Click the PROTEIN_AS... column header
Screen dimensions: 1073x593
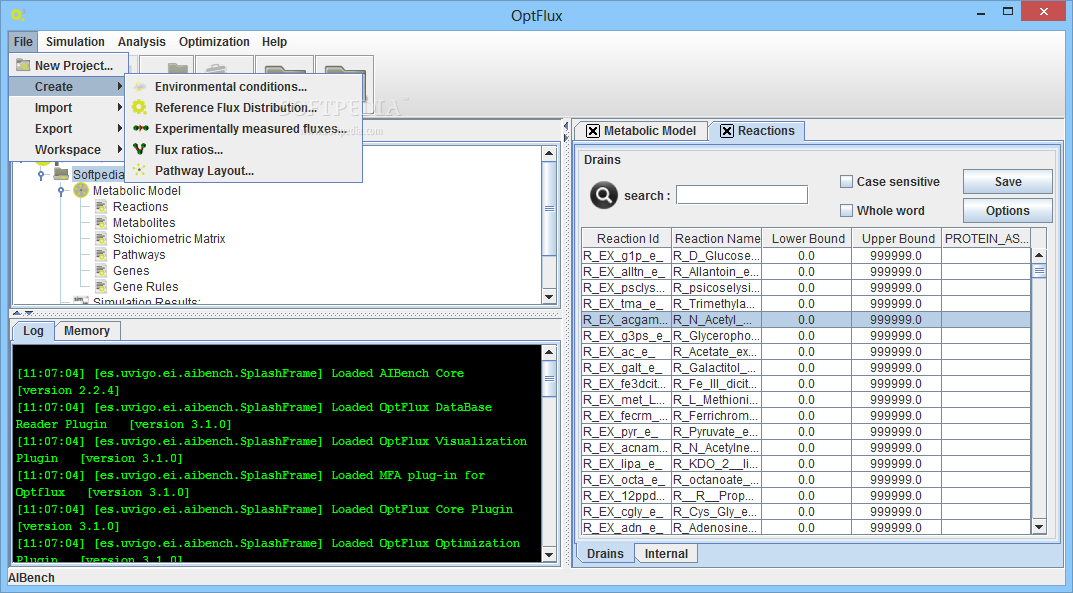click(986, 238)
